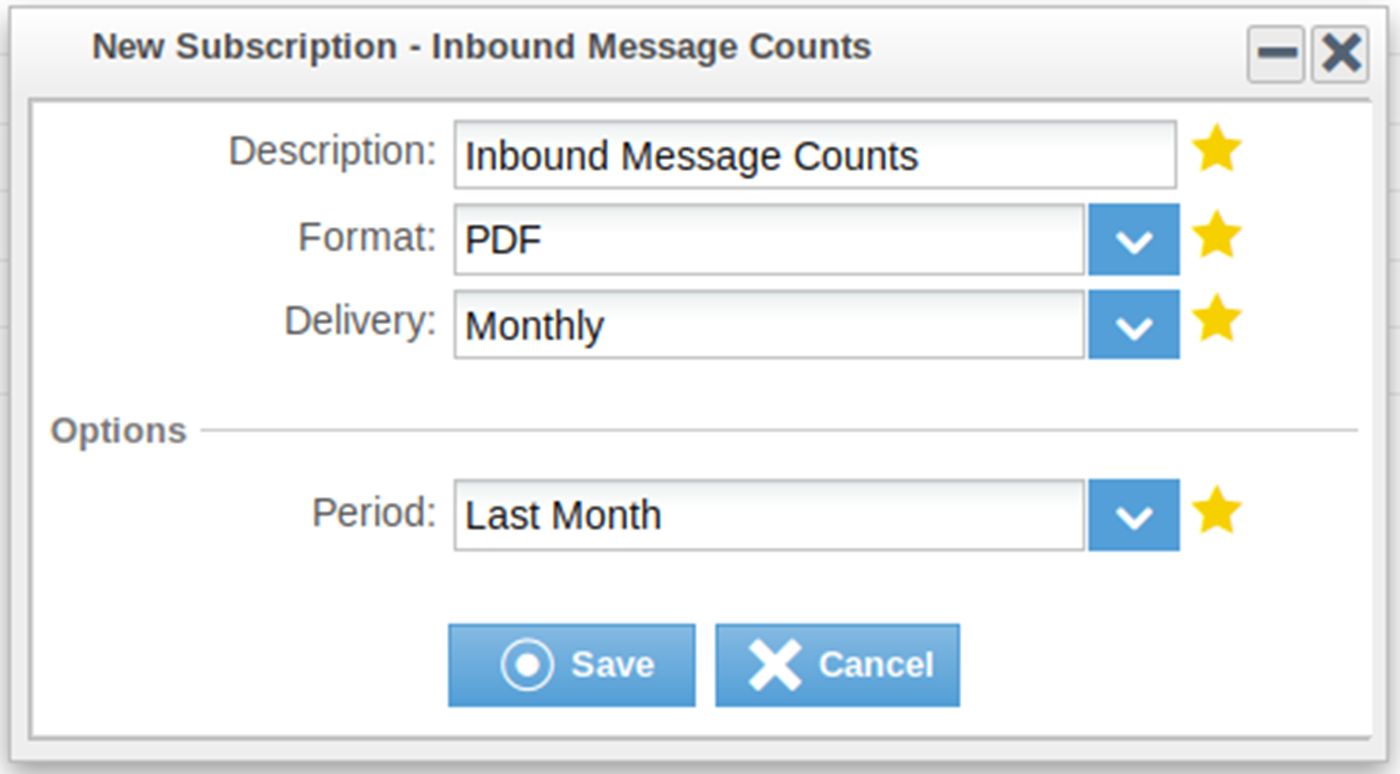Screen dimensions: 1400x774
Task: Click the Period field showing Last Month
Action: 768,515
